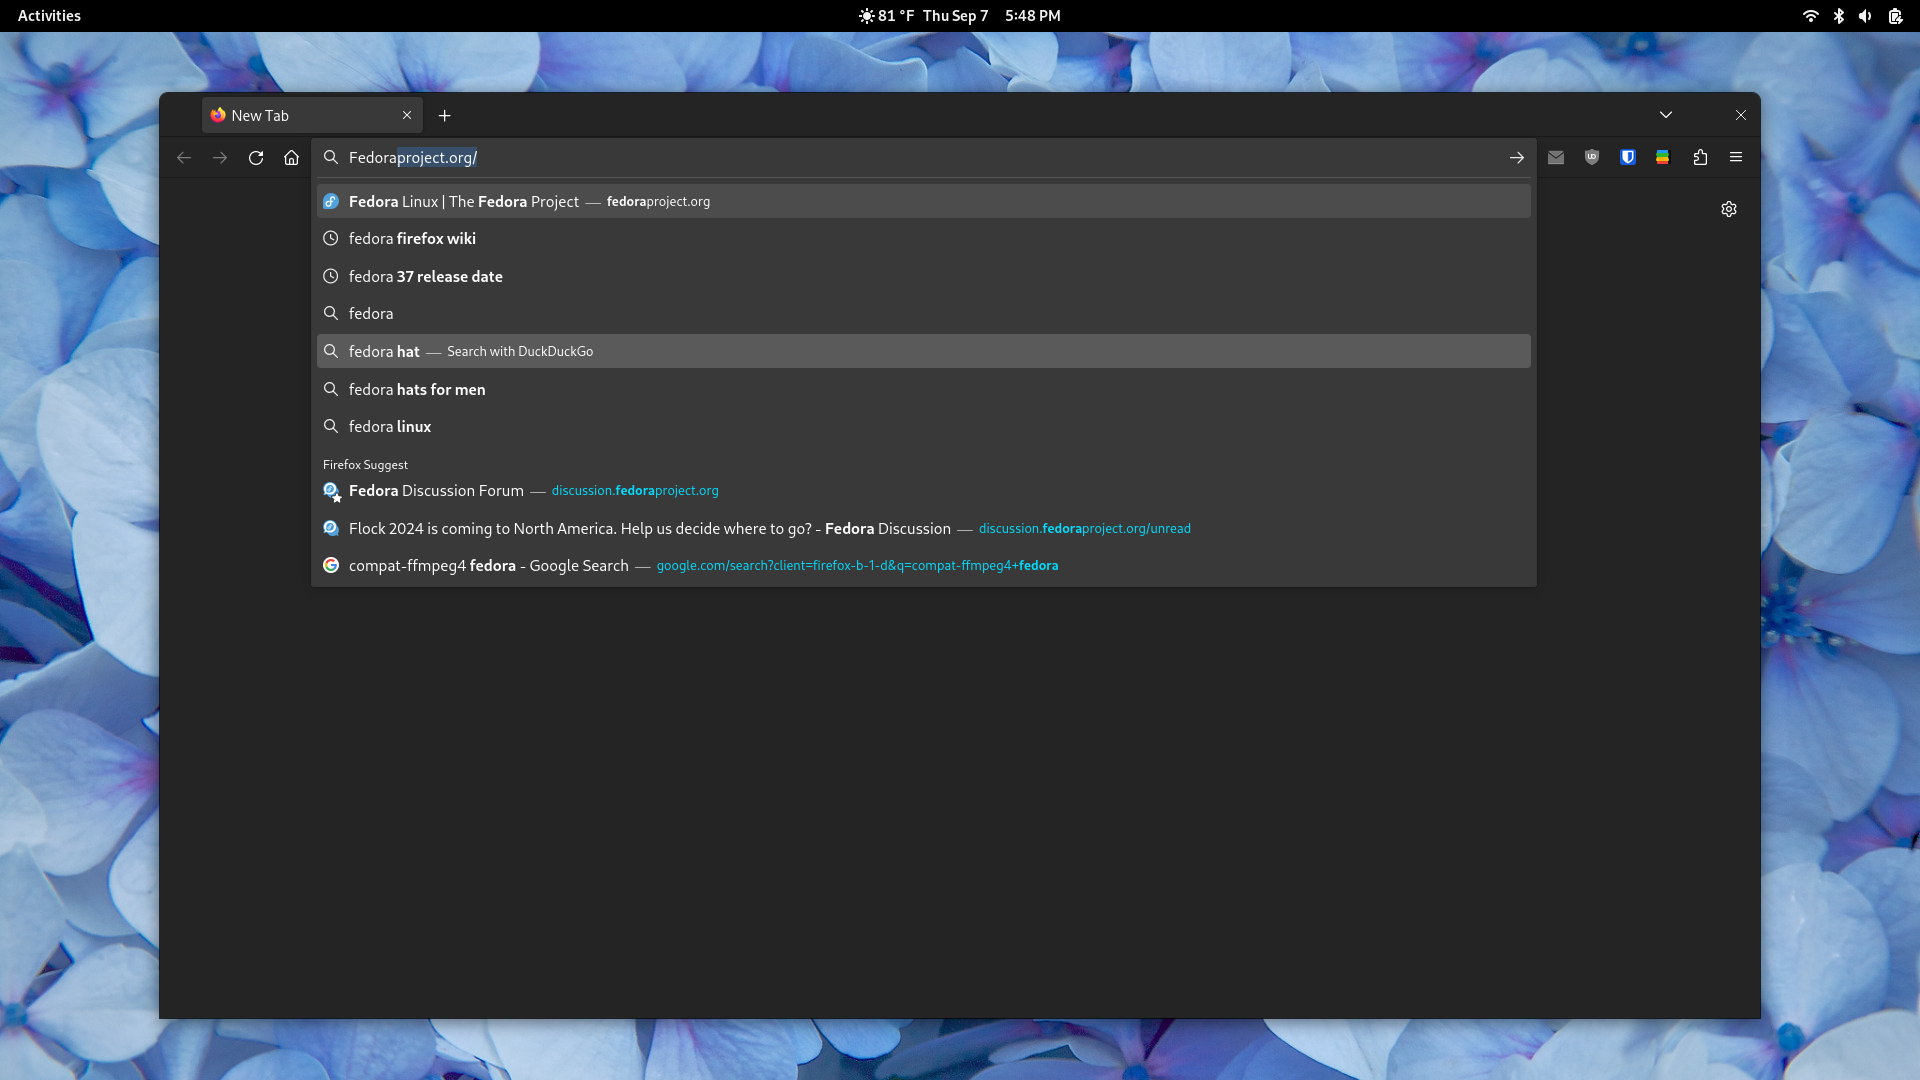The width and height of the screenshot is (1920, 1080).
Task: Select the plain fedora search suggestion
Action: (x=923, y=314)
